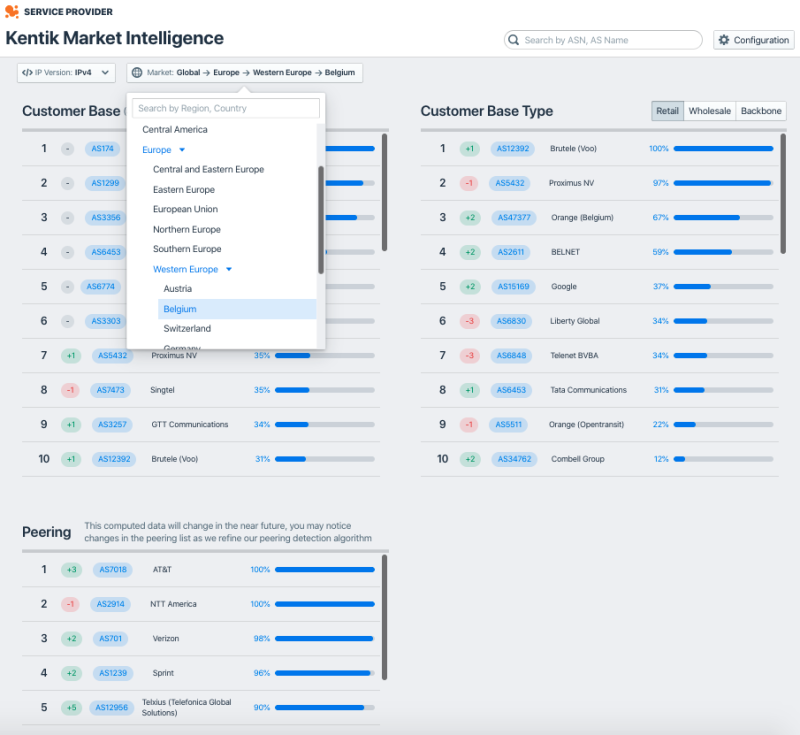Click the Verizon name in Peering
800x735 pixels.
(x=166, y=639)
